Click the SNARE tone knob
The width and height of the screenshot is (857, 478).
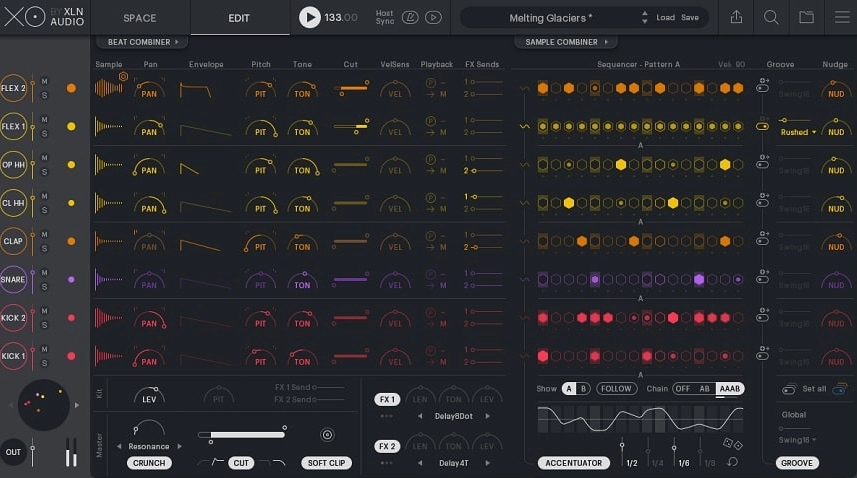(302, 281)
